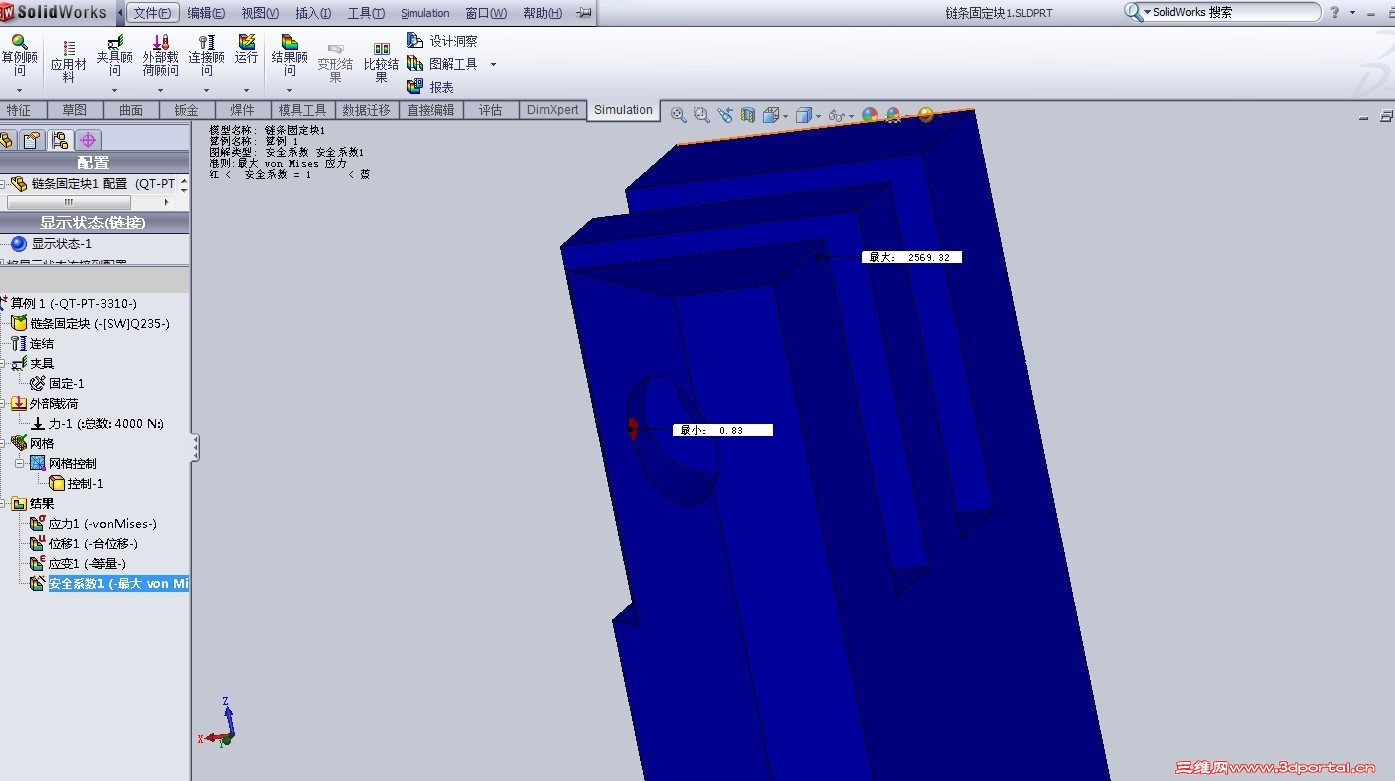Open the 外部载荷顾问 dropdown arrow
The height and width of the screenshot is (781, 1395).
pyautogui.click(x=160, y=90)
